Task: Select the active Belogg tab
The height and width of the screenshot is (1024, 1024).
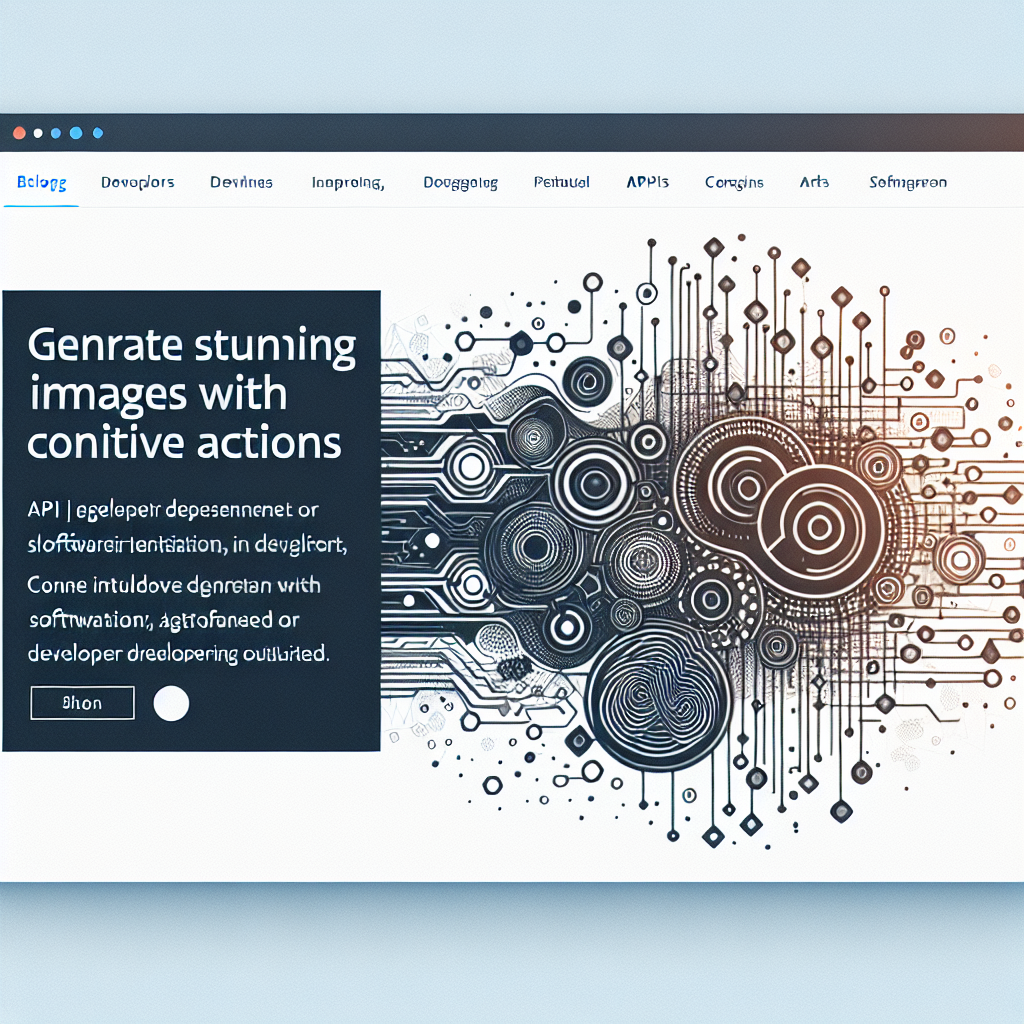Action: click(x=40, y=183)
